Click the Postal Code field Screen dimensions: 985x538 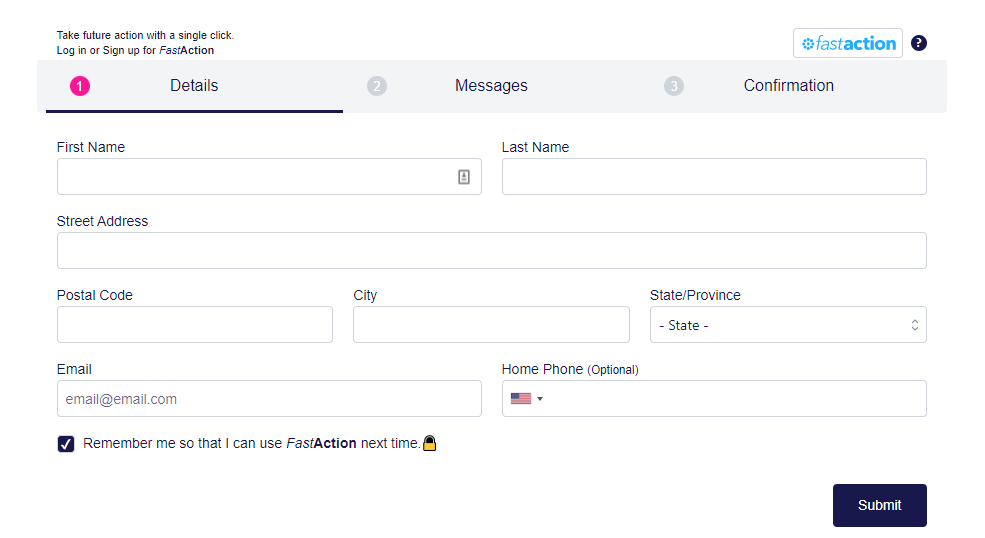(195, 325)
